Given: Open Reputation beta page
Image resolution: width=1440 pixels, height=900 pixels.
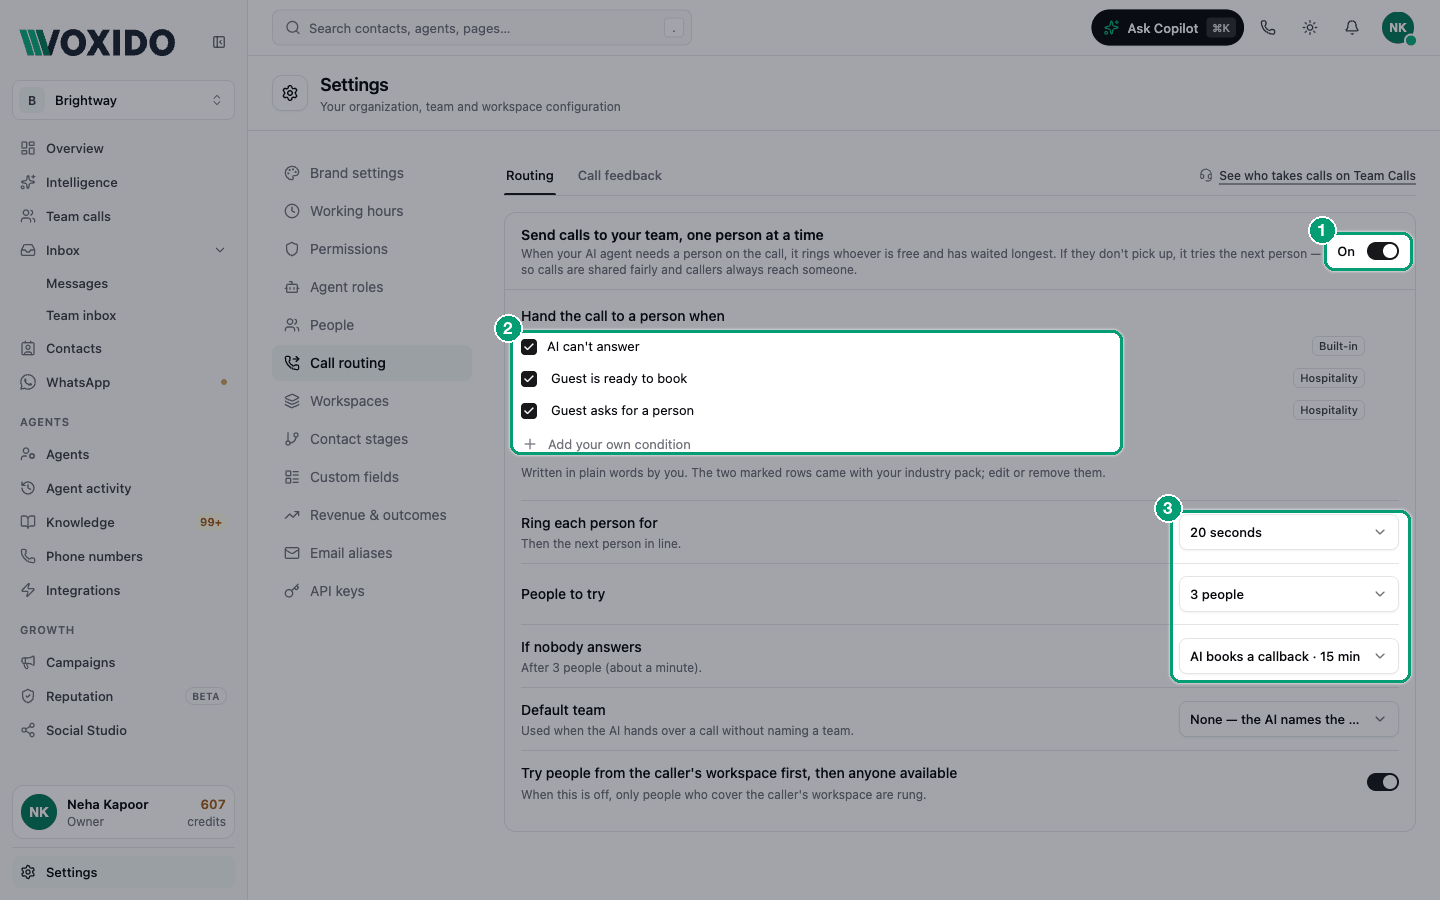Looking at the screenshot, I should pyautogui.click(x=123, y=696).
